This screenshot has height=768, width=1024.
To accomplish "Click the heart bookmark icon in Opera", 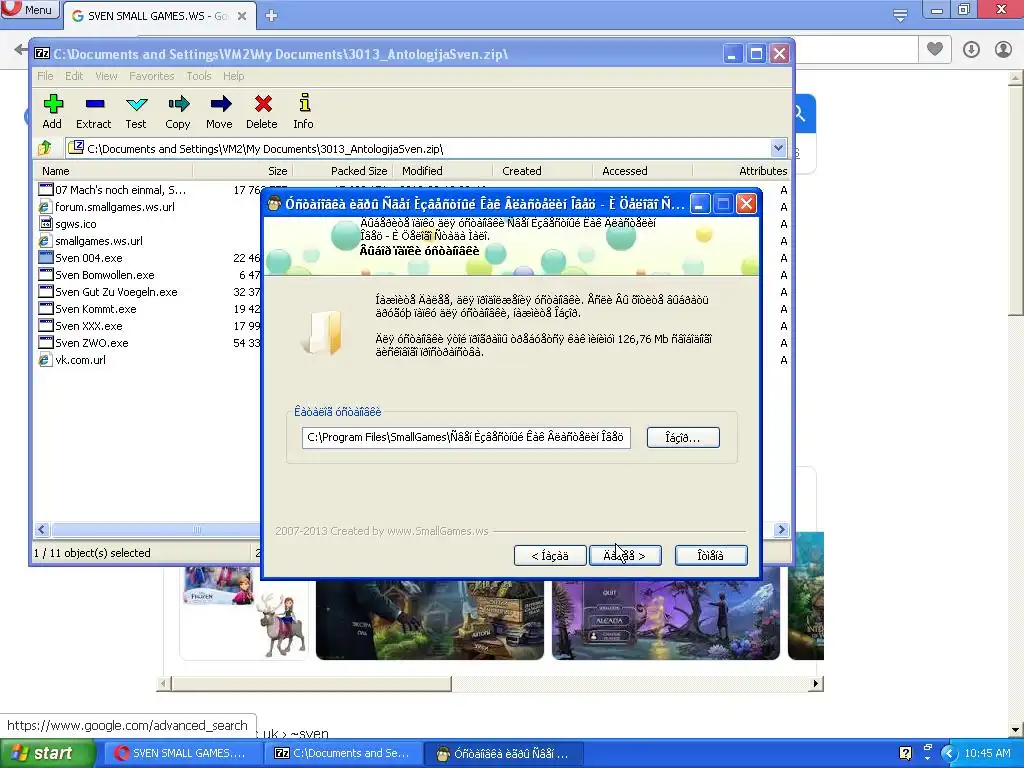I will (x=935, y=49).
